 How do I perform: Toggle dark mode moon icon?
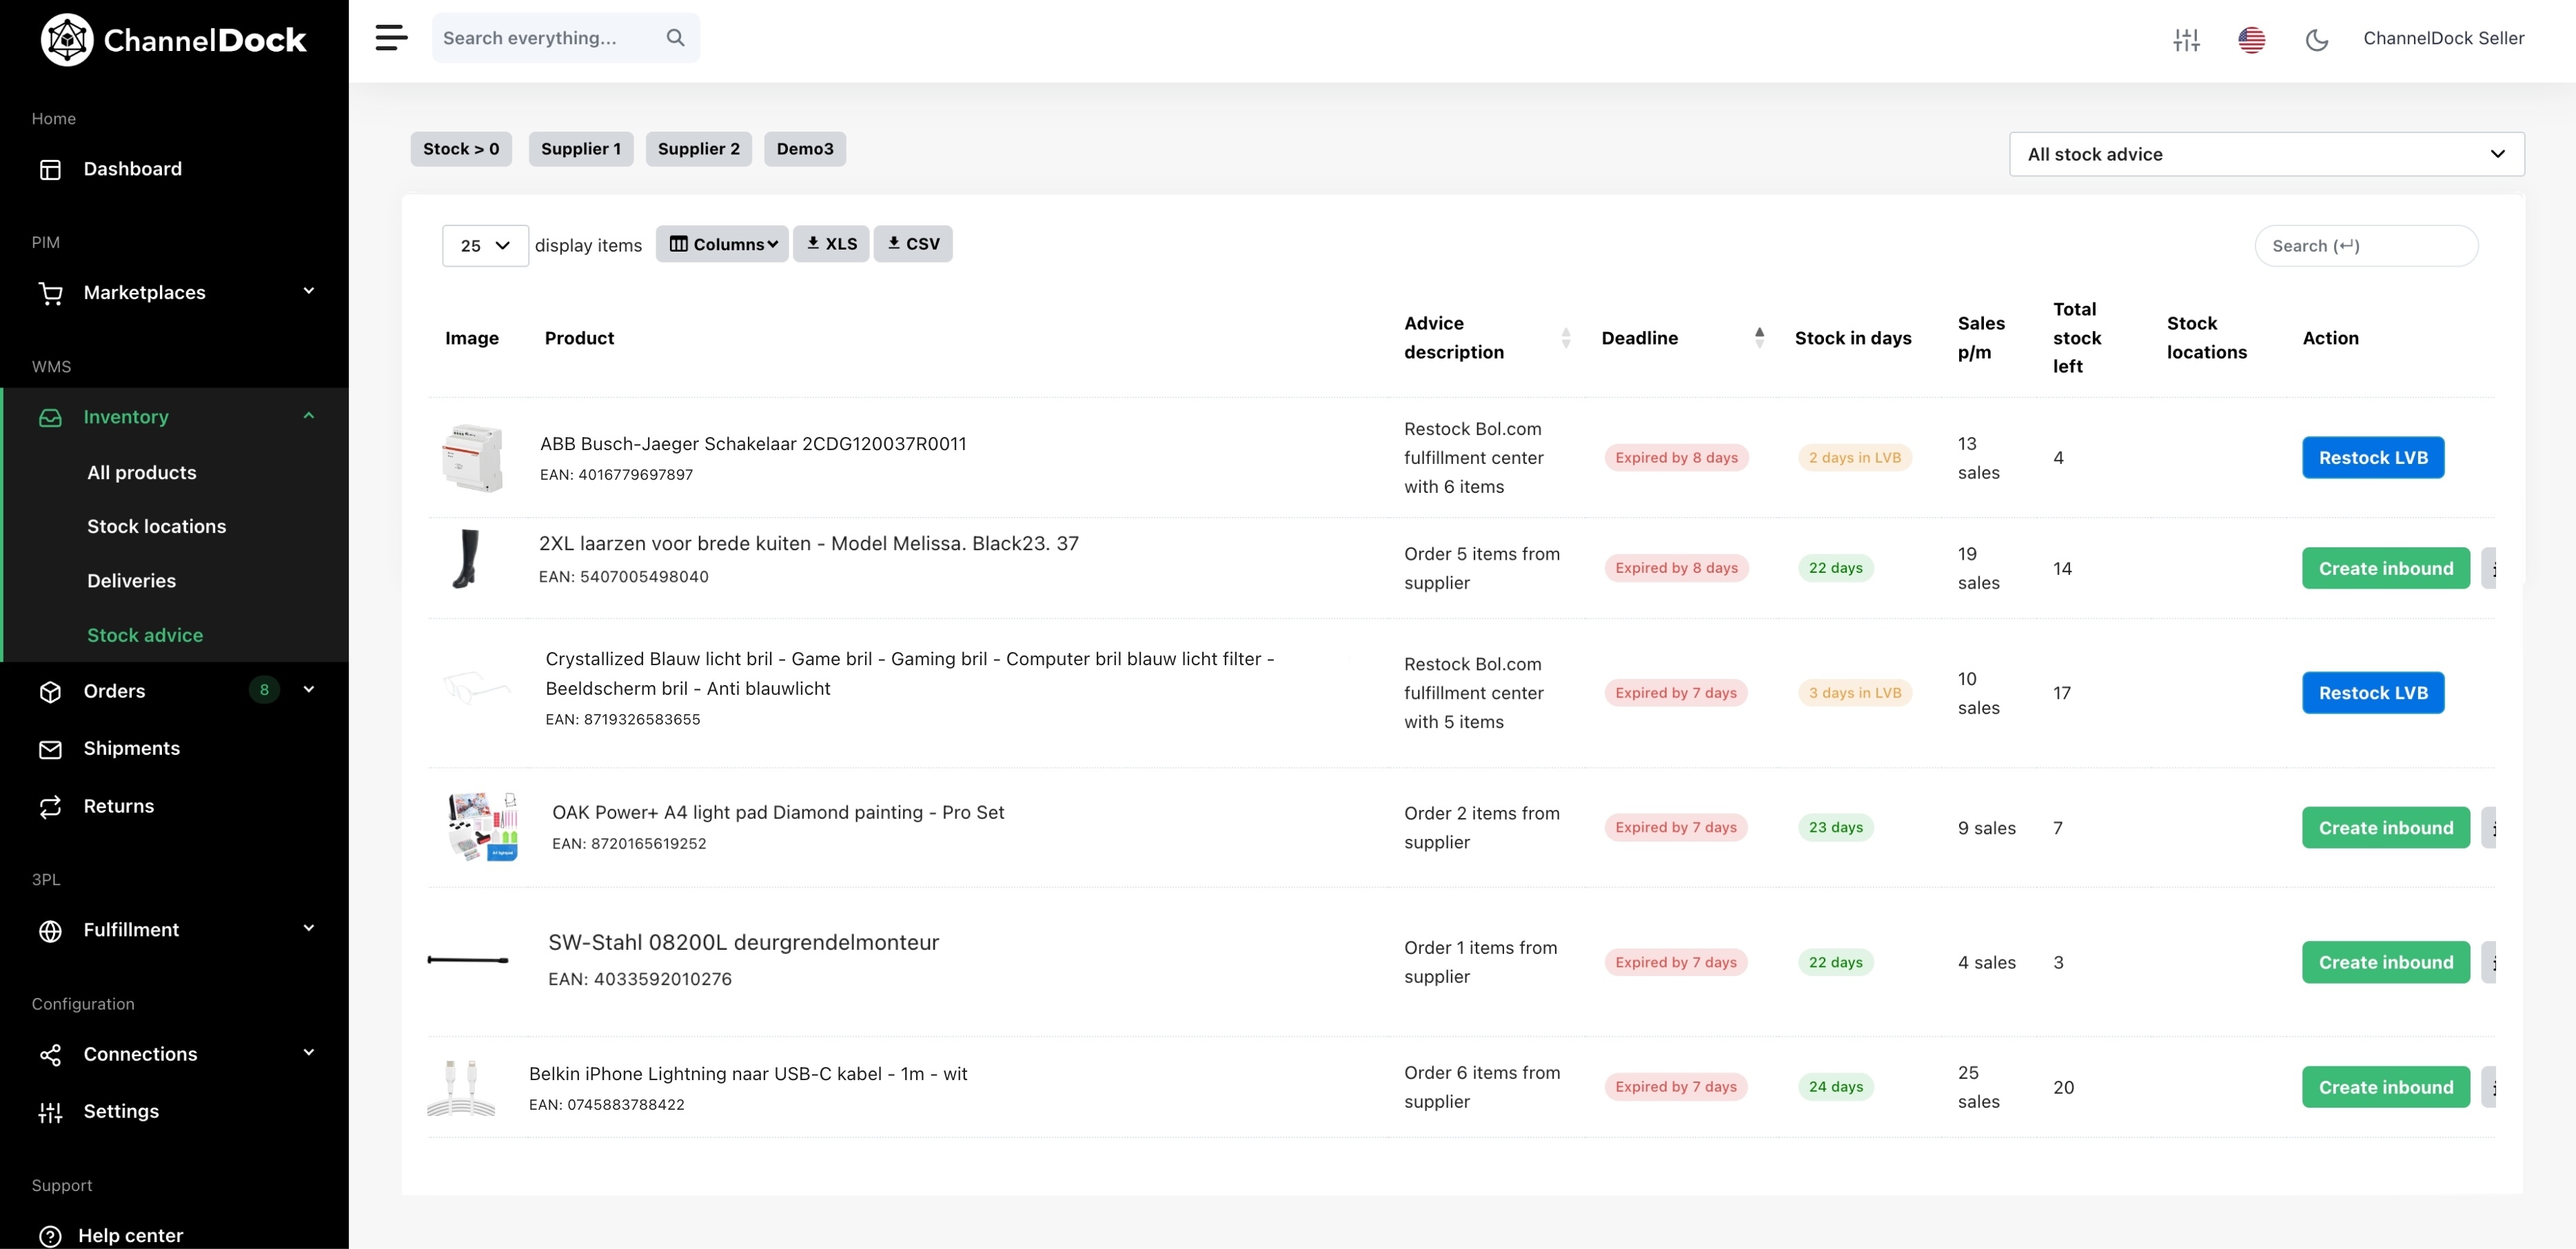pyautogui.click(x=2316, y=39)
